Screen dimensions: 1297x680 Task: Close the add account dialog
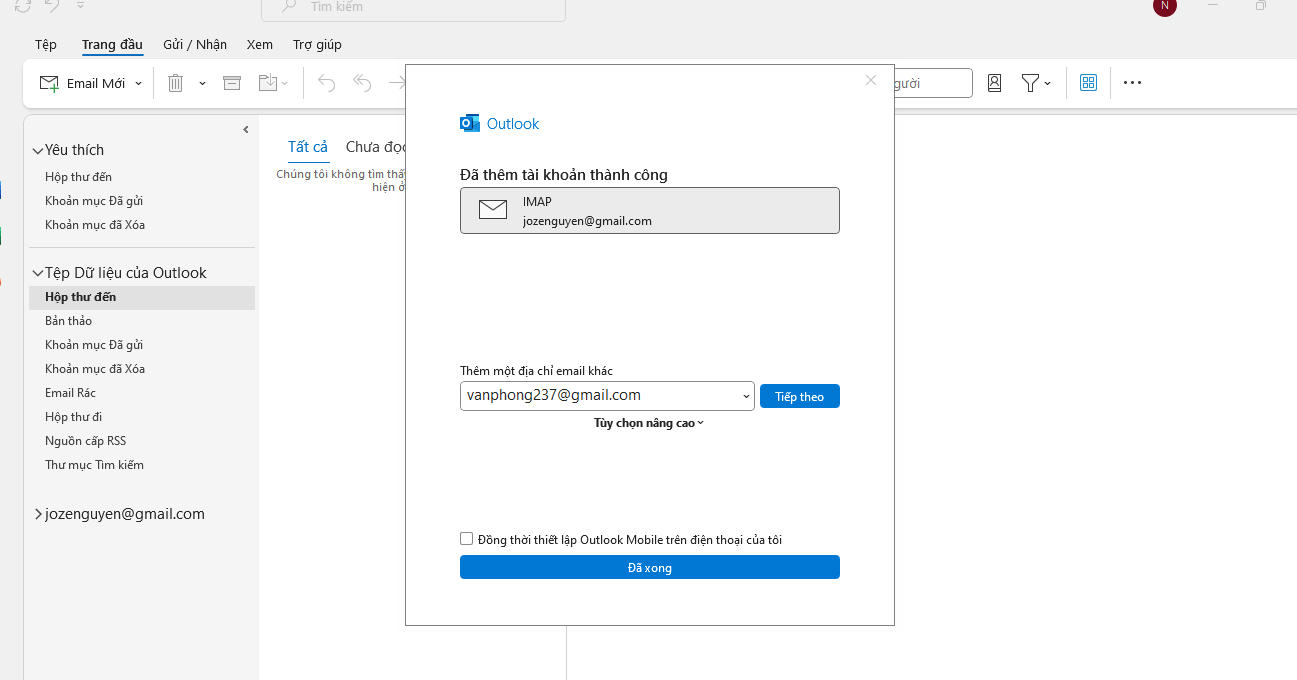pyautogui.click(x=870, y=80)
